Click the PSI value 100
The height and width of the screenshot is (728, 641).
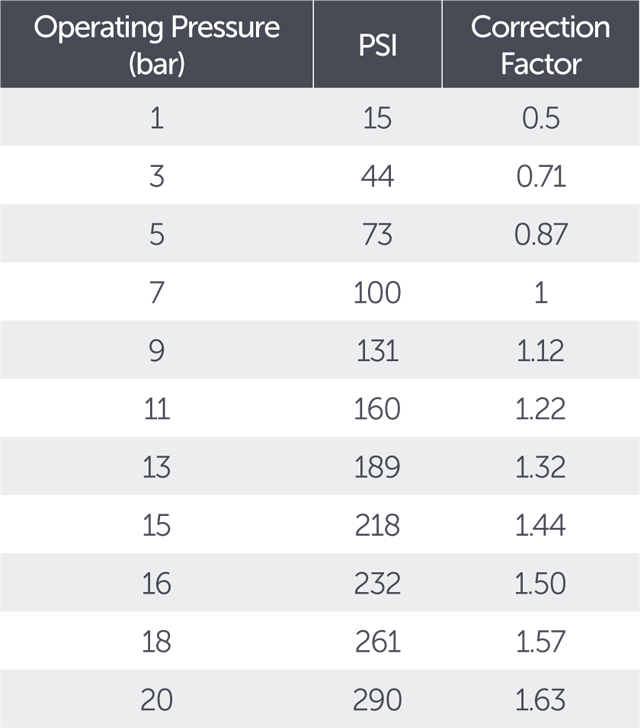pos(377,293)
